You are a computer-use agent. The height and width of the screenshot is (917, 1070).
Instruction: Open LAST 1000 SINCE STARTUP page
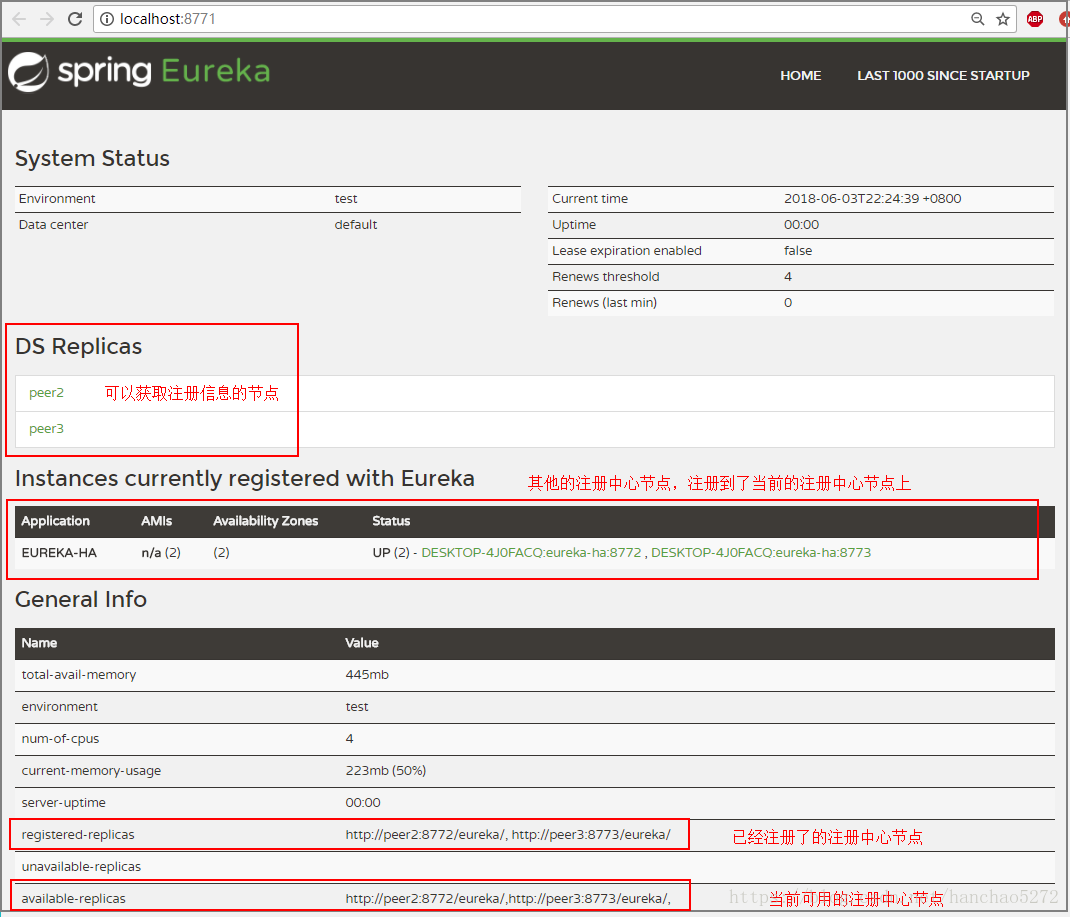[943, 76]
